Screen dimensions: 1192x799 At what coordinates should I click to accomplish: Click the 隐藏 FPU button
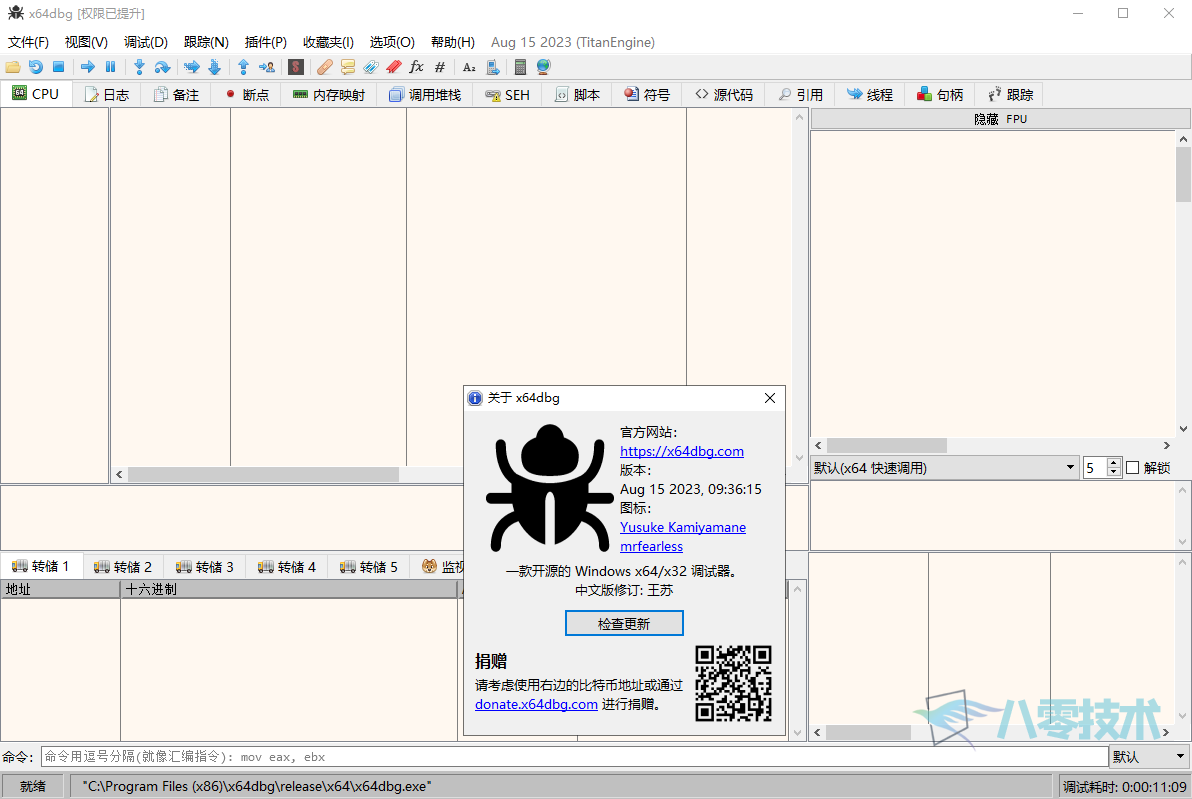1000,119
